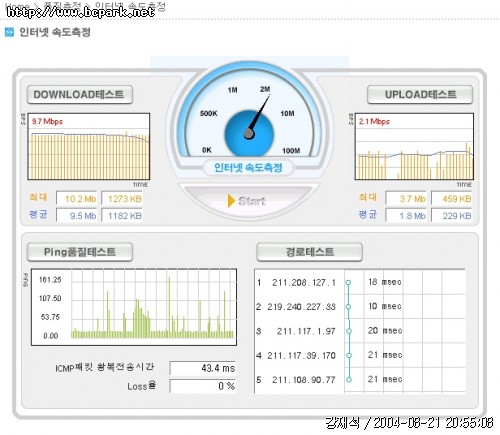Click the upload maximum 459 KB field
500x435 pixels.
click(452, 199)
